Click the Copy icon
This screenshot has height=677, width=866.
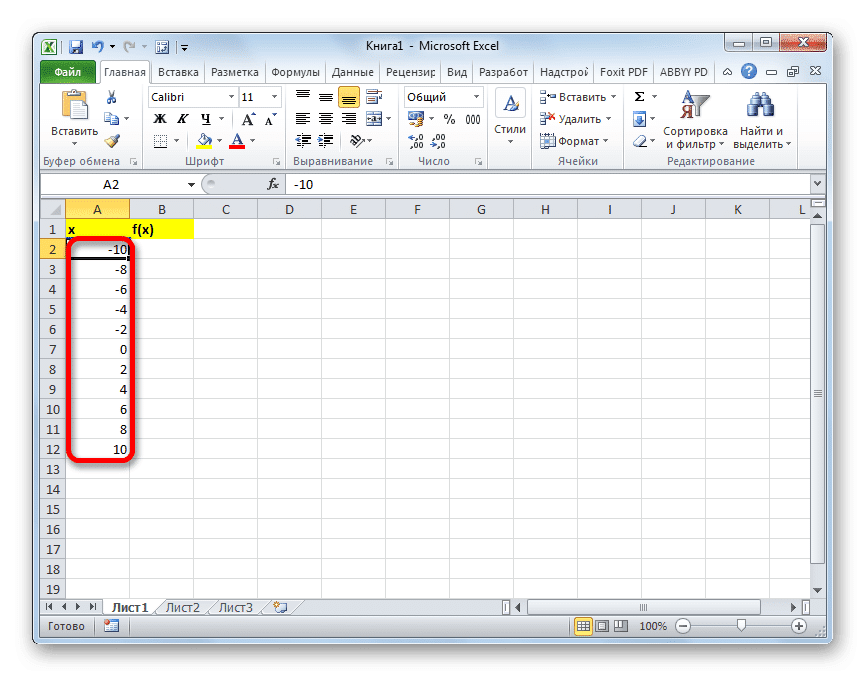coord(112,119)
